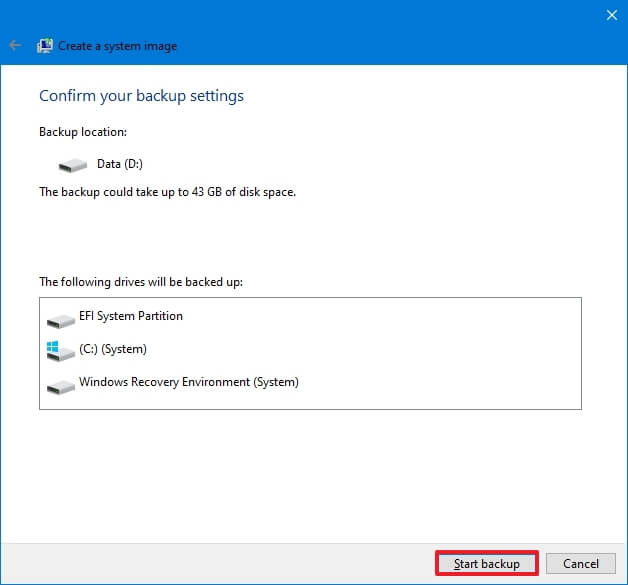Click the Windows logo (C:) drive icon
Viewport: 628px width, 585px height.
pyautogui.click(x=60, y=350)
